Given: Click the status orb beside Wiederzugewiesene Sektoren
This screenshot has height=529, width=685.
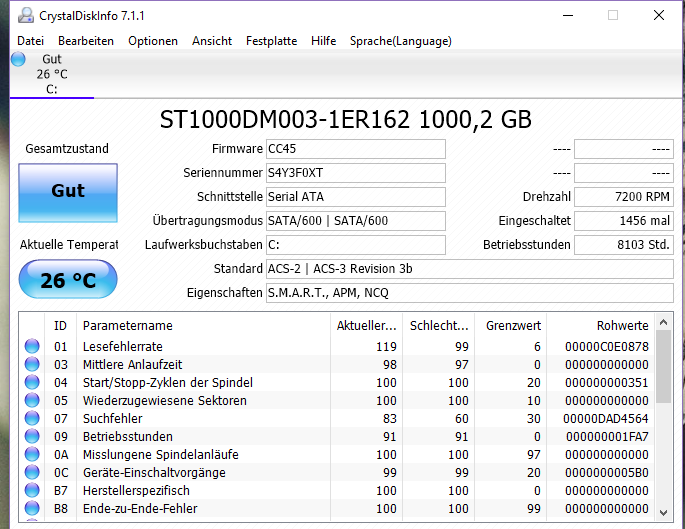Looking at the screenshot, I should click(32, 400).
